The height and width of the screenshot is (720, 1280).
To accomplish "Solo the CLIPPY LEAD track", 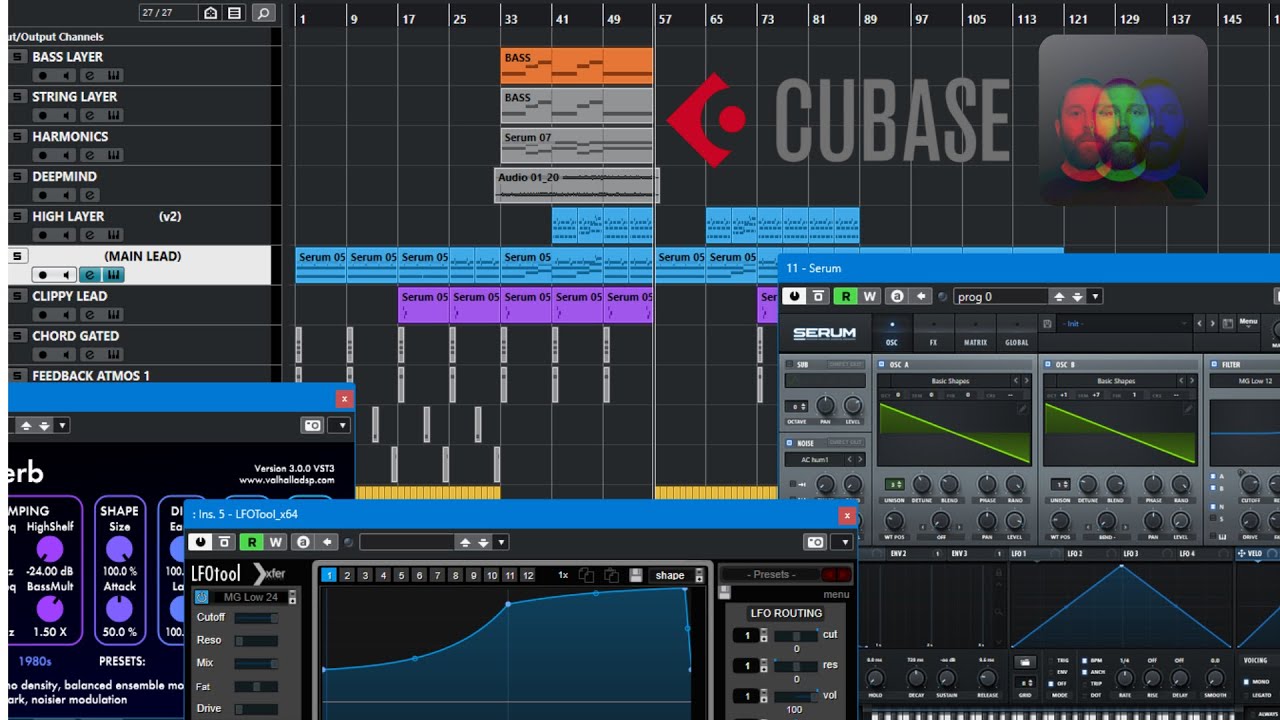I will [16, 296].
